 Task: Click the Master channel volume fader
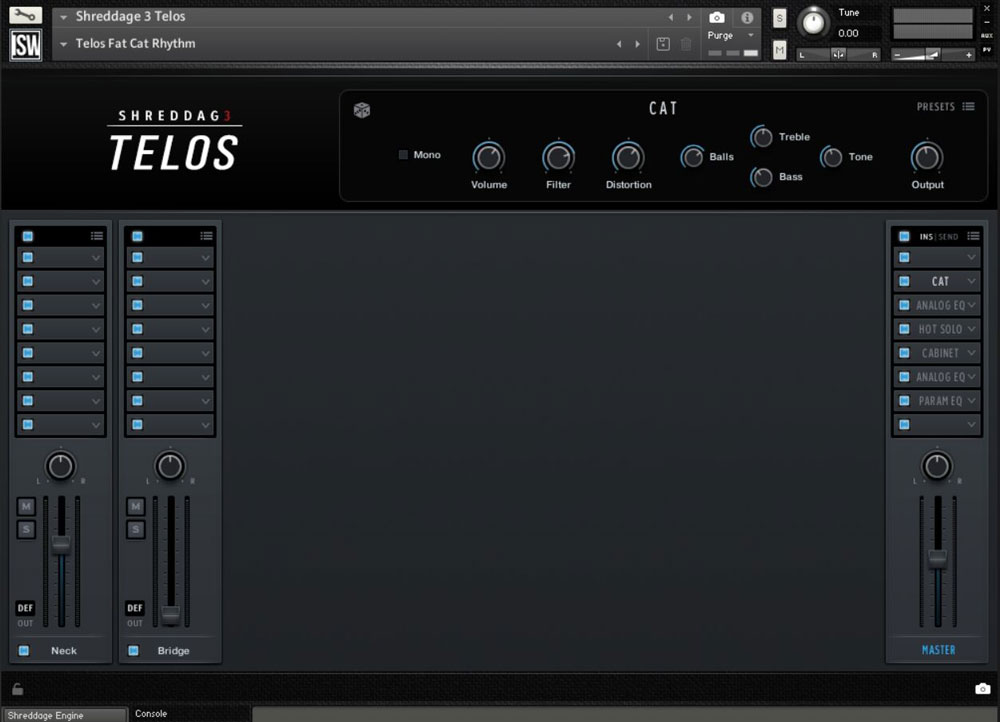[x=938, y=558]
